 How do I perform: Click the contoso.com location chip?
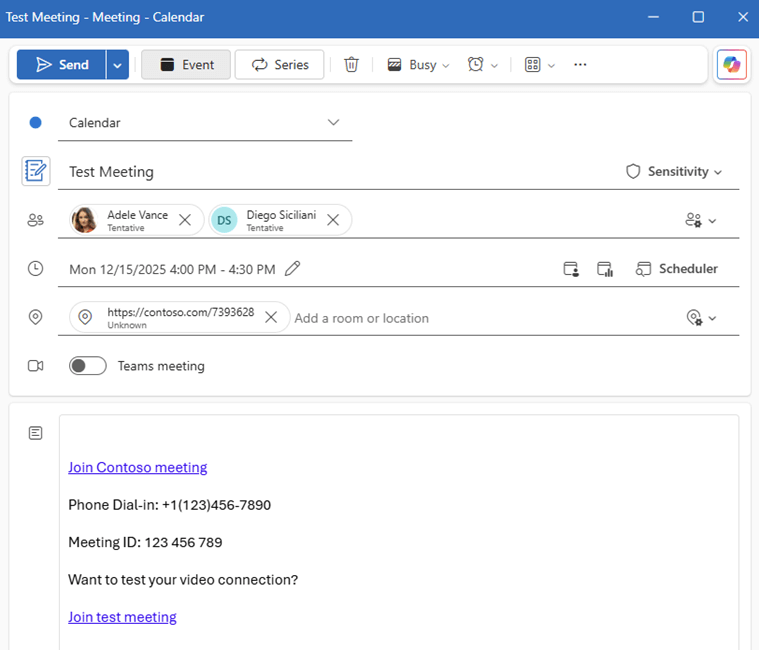[x=180, y=317]
